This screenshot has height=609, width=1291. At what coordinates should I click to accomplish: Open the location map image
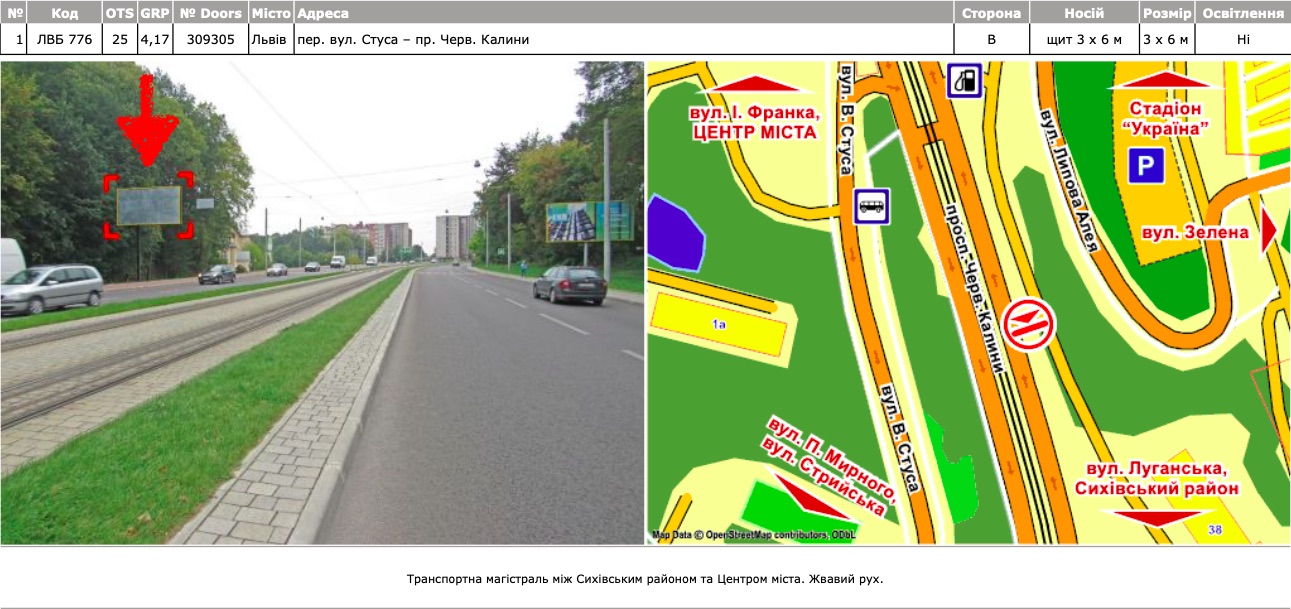click(968, 303)
